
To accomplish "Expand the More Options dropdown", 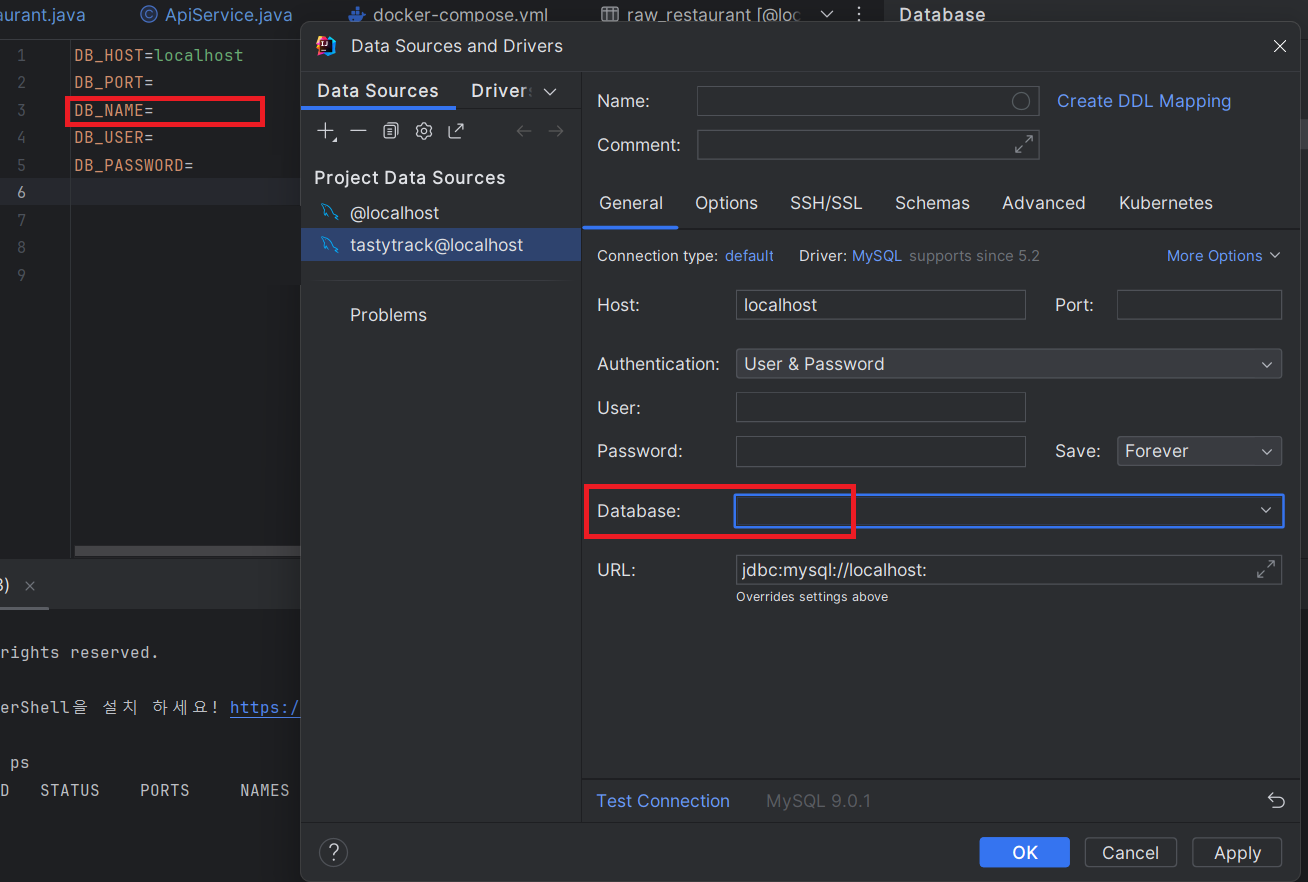I will click(1224, 256).
